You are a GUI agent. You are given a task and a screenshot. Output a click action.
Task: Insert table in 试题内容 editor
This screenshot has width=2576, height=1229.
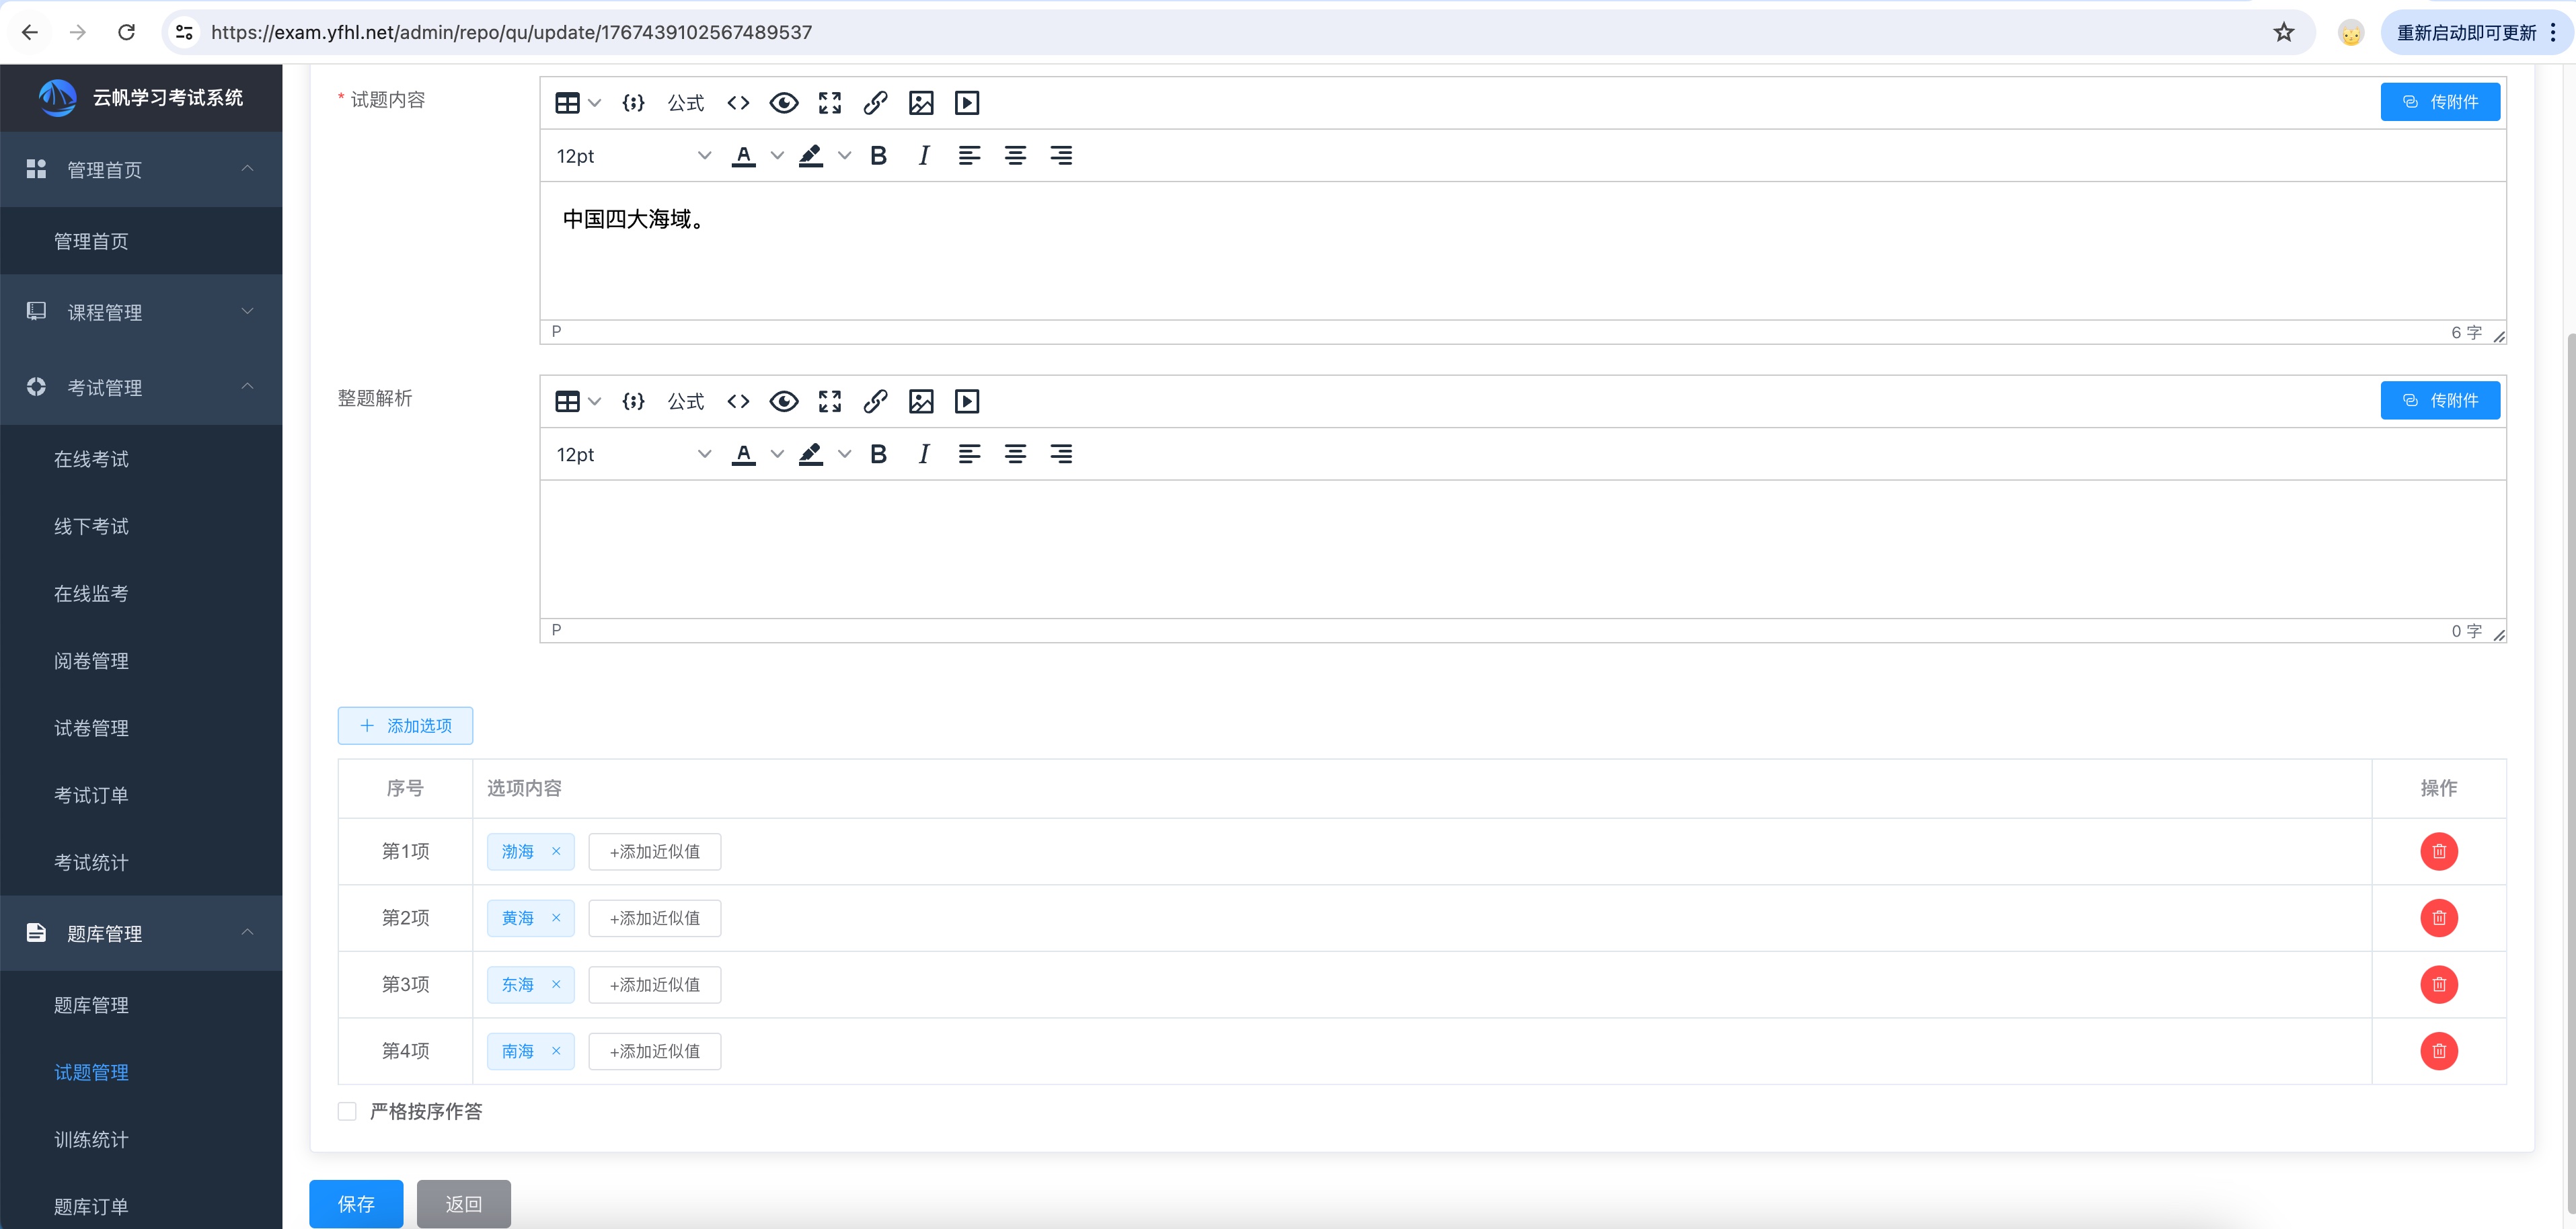point(567,103)
